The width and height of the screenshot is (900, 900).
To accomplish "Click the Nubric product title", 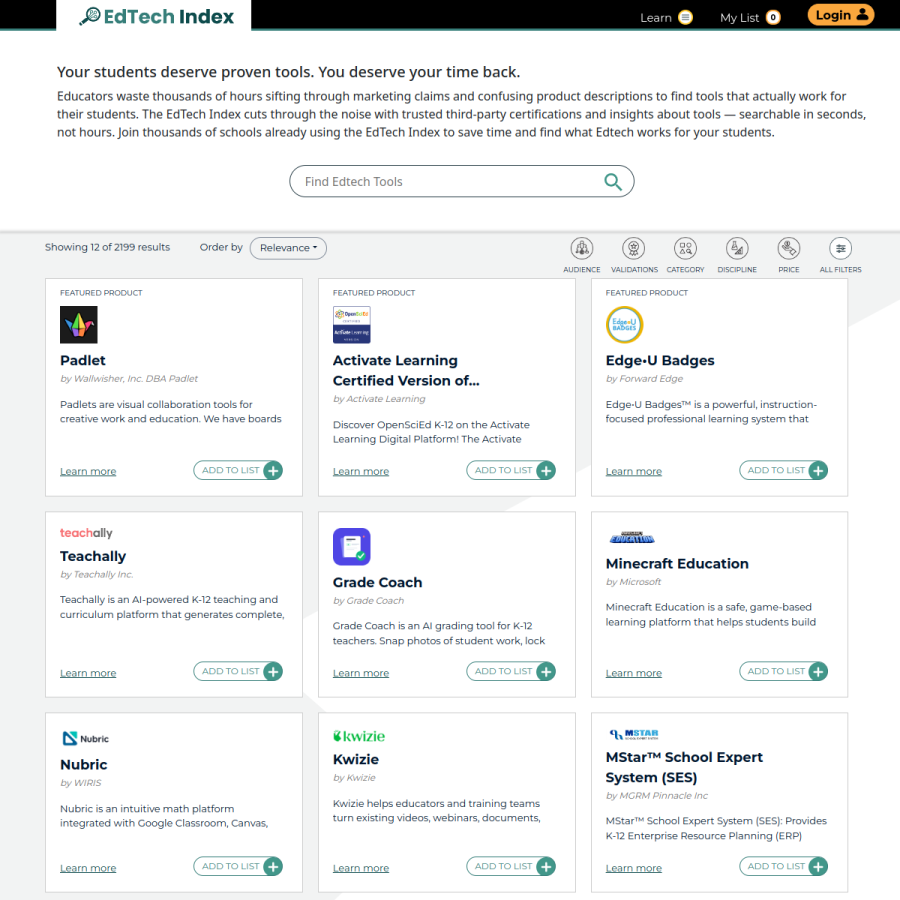I will [x=84, y=765].
